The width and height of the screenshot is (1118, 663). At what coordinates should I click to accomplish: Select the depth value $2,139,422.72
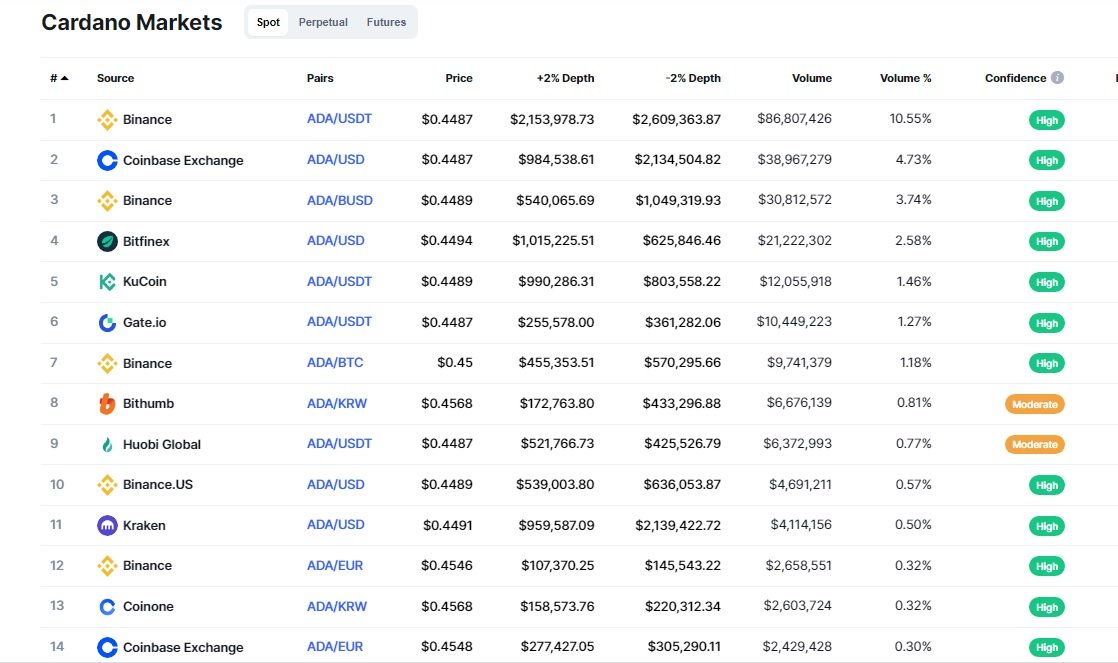click(678, 525)
